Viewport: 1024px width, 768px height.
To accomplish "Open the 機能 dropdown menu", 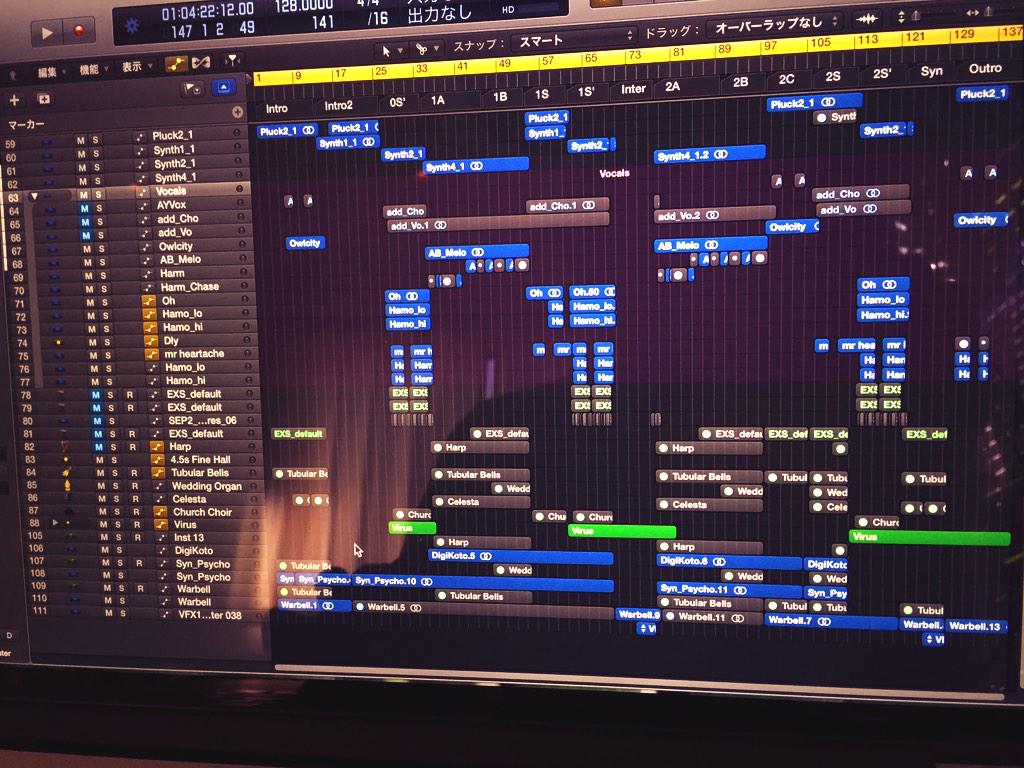I will pyautogui.click(x=93, y=69).
